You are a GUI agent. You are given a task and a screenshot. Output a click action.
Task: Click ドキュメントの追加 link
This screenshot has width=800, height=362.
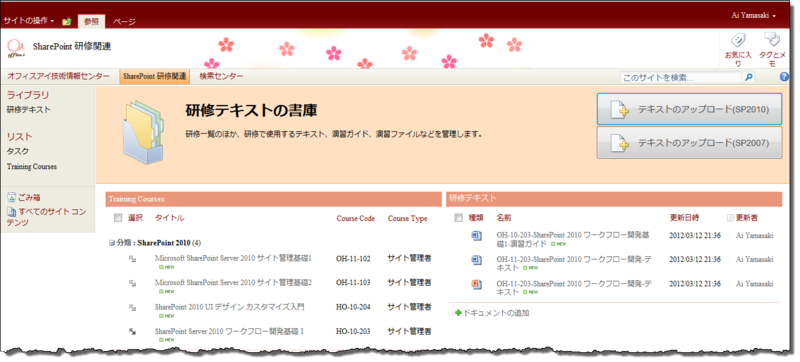click(495, 313)
